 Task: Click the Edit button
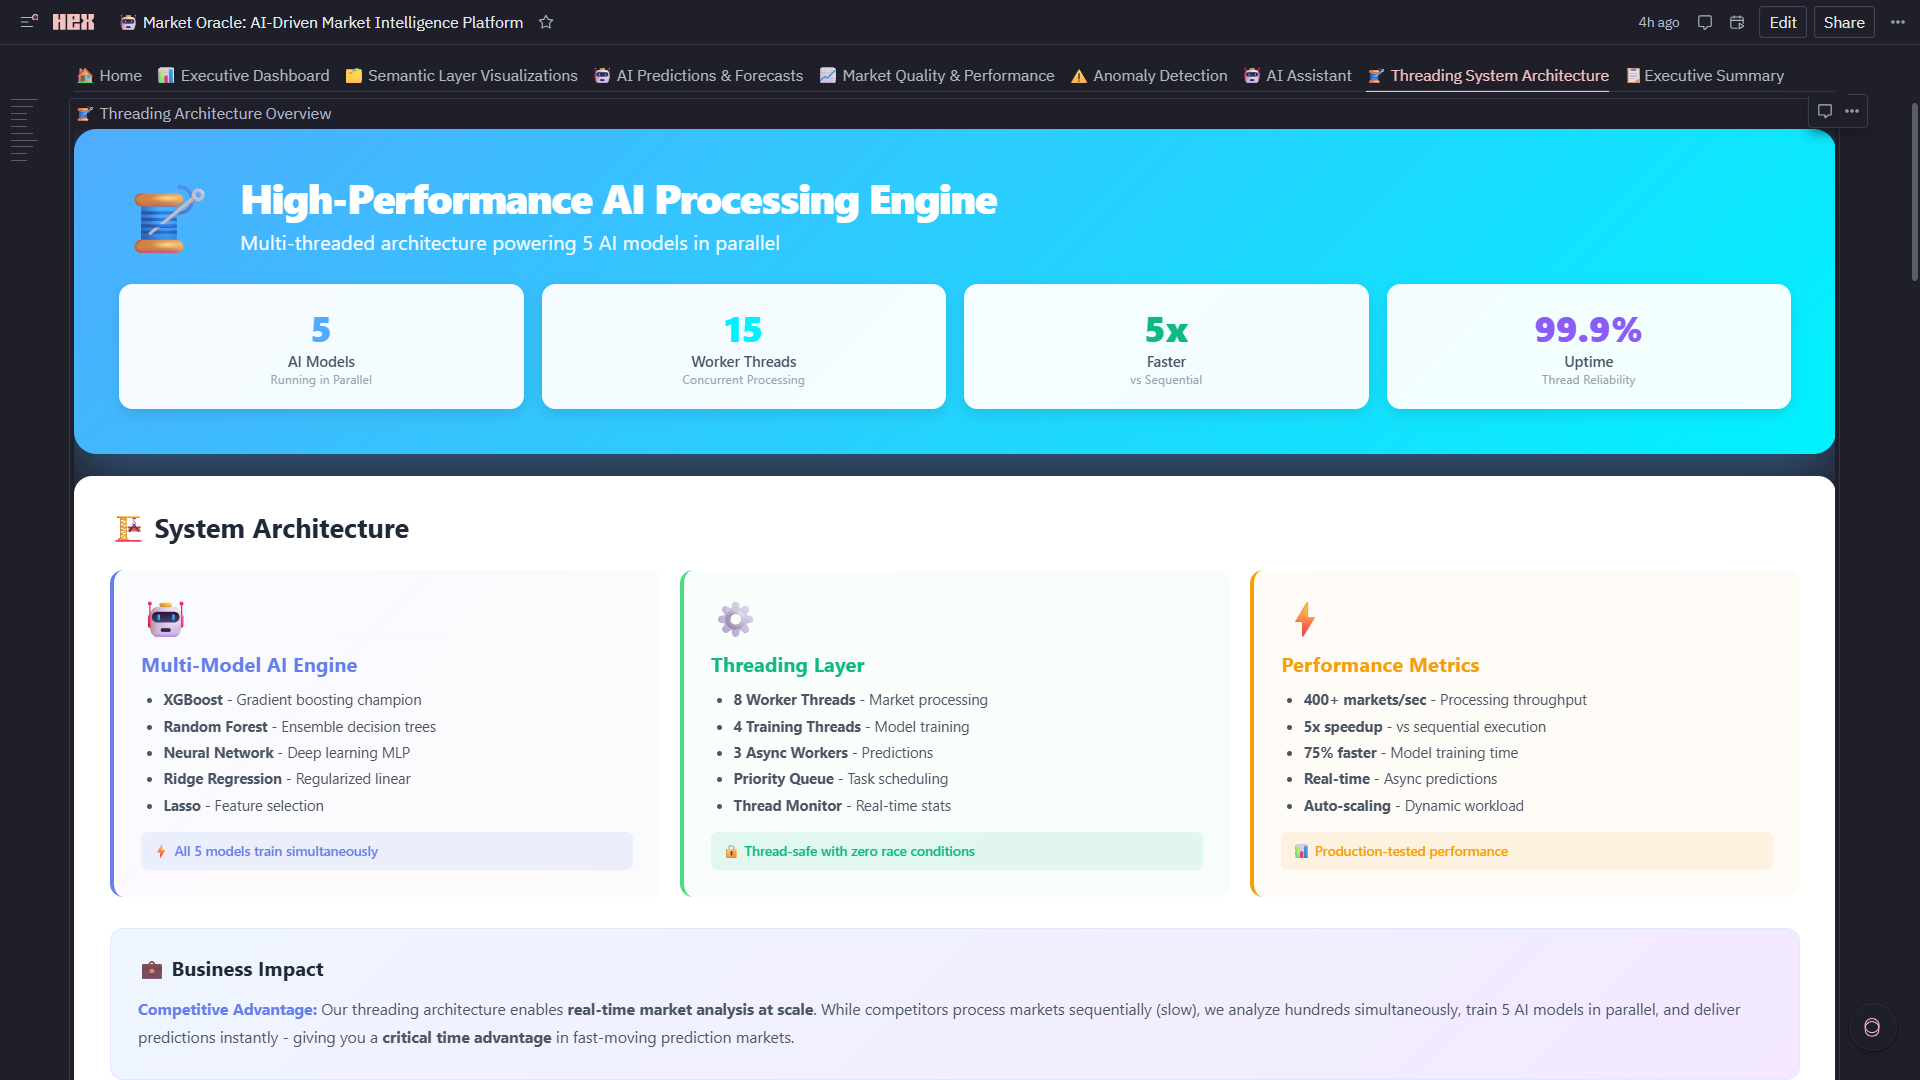tap(1782, 22)
